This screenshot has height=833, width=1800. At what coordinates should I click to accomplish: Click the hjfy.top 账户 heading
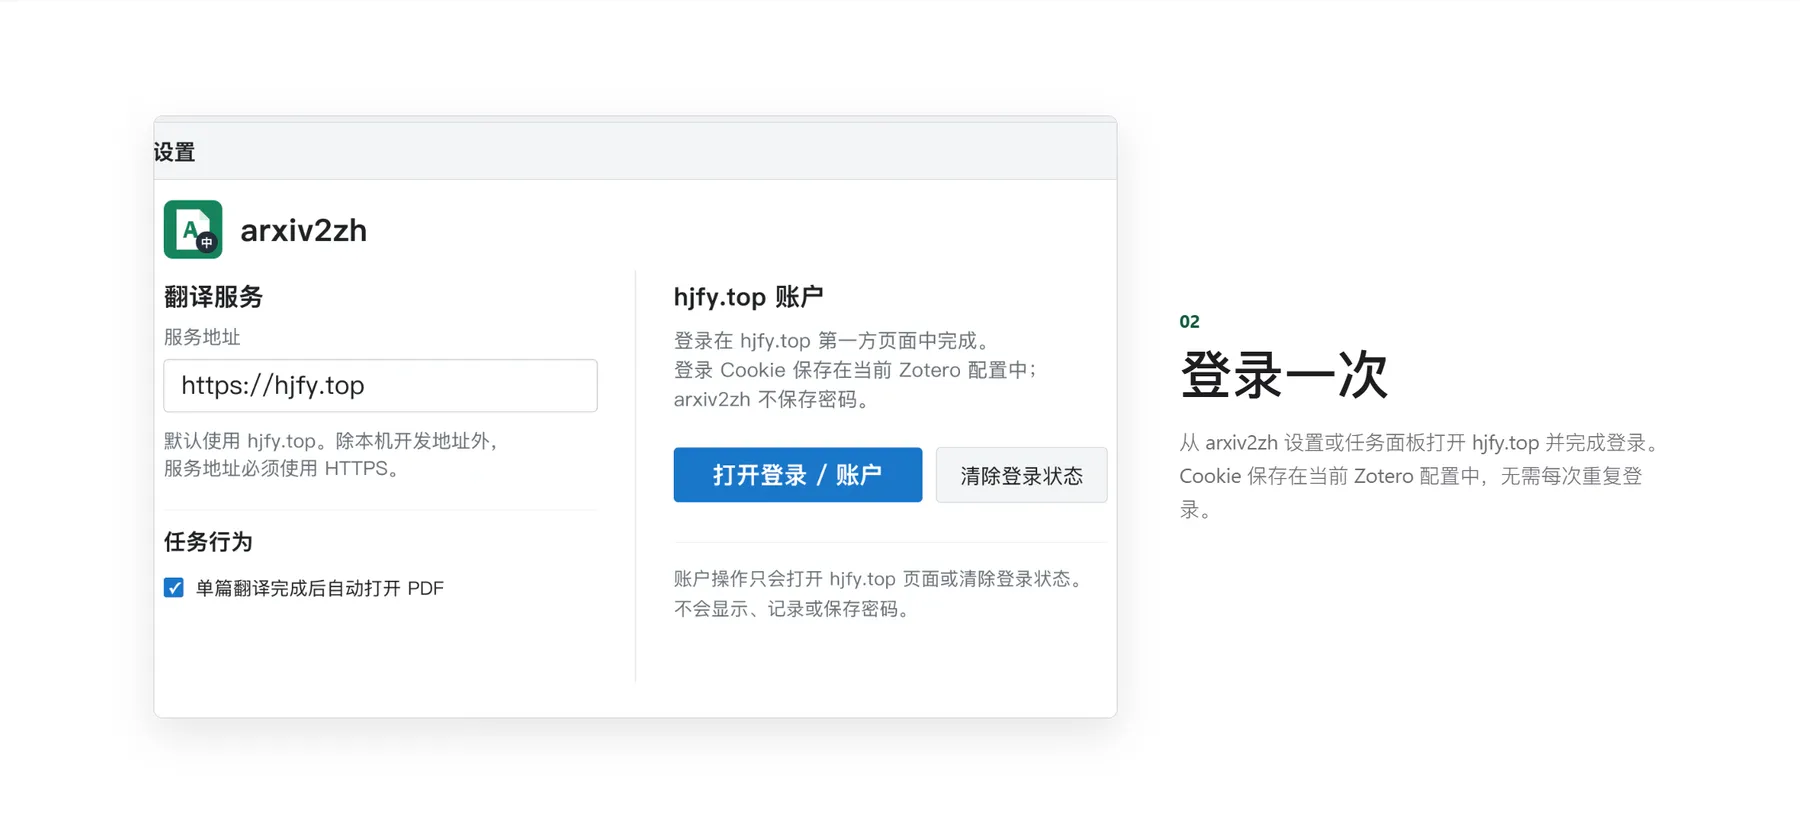click(748, 297)
